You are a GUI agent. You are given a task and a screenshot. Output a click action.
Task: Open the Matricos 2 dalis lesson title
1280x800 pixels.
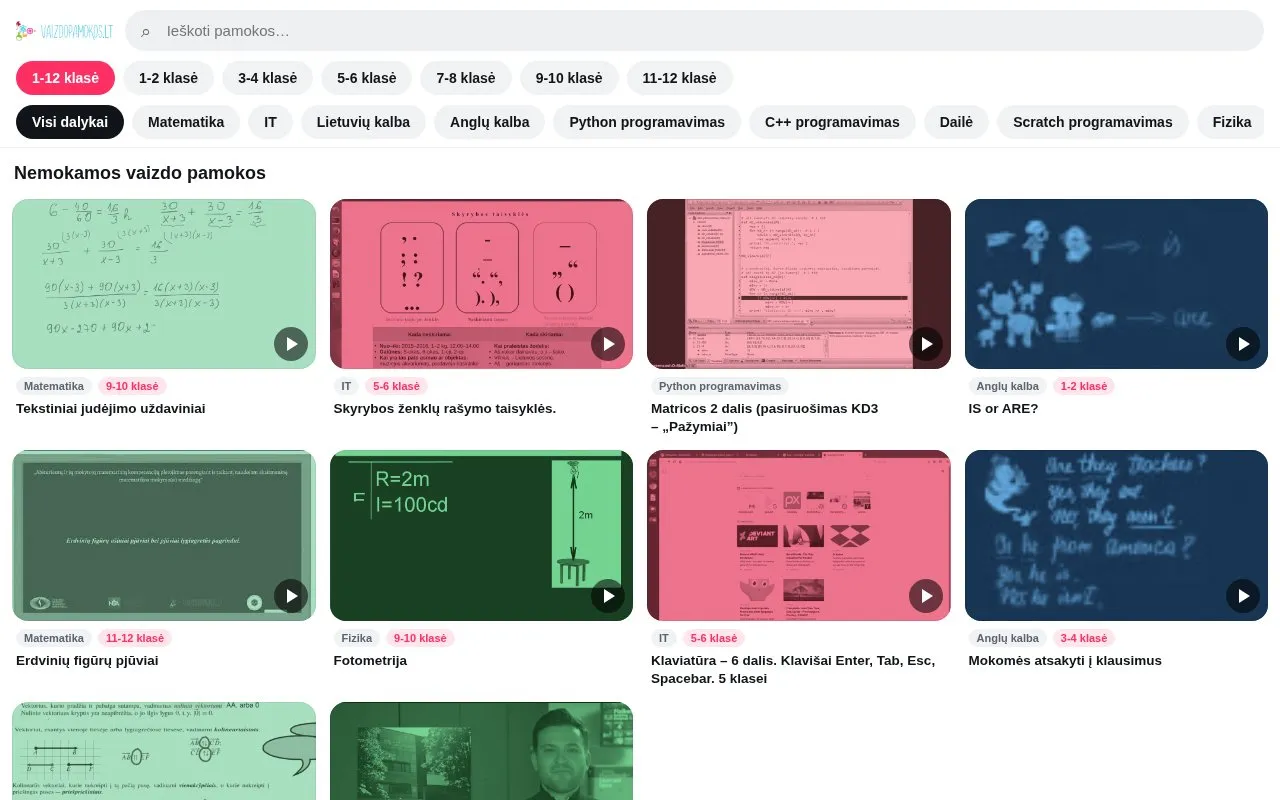click(x=765, y=418)
